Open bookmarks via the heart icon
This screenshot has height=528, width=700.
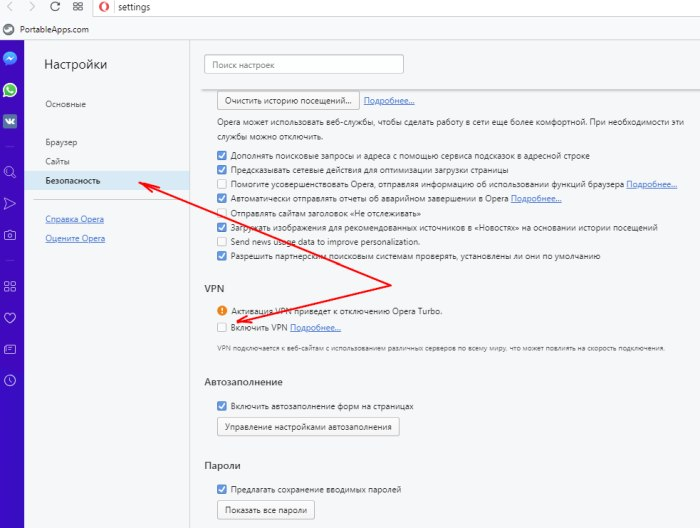10,318
